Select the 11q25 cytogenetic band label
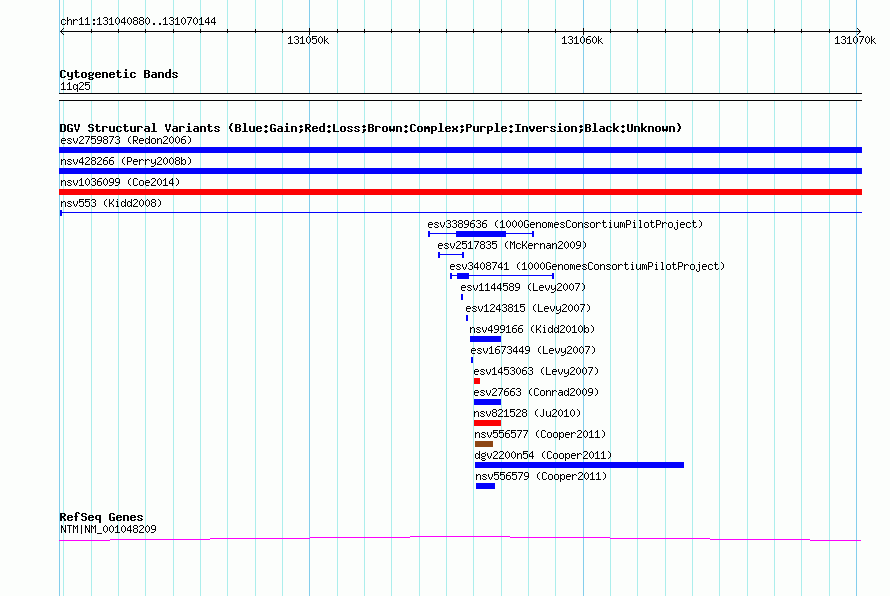 click(x=75, y=86)
